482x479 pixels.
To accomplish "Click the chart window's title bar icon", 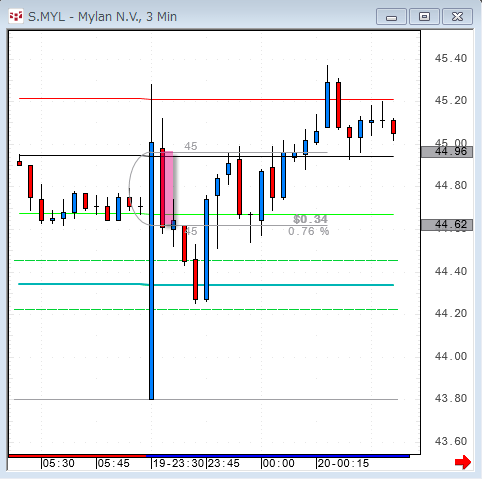I will tap(16, 16).
